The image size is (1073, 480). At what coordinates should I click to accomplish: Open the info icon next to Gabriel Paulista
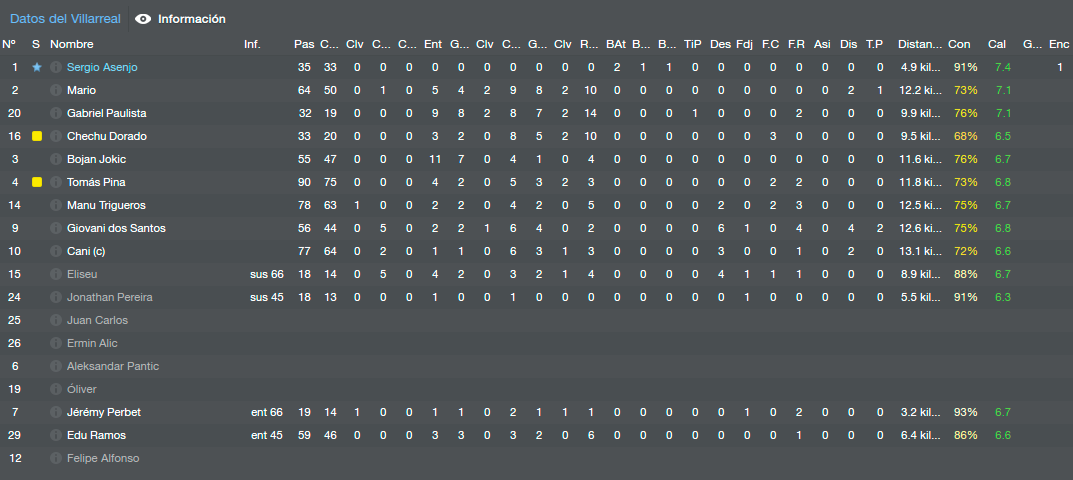(55, 113)
